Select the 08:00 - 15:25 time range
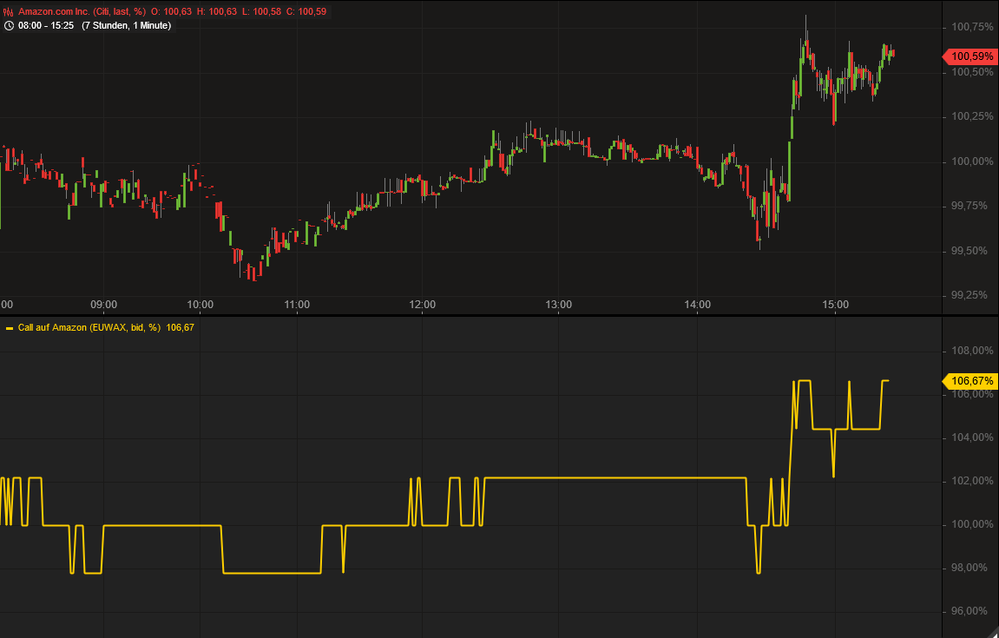The width and height of the screenshot is (999, 638). tap(46, 25)
